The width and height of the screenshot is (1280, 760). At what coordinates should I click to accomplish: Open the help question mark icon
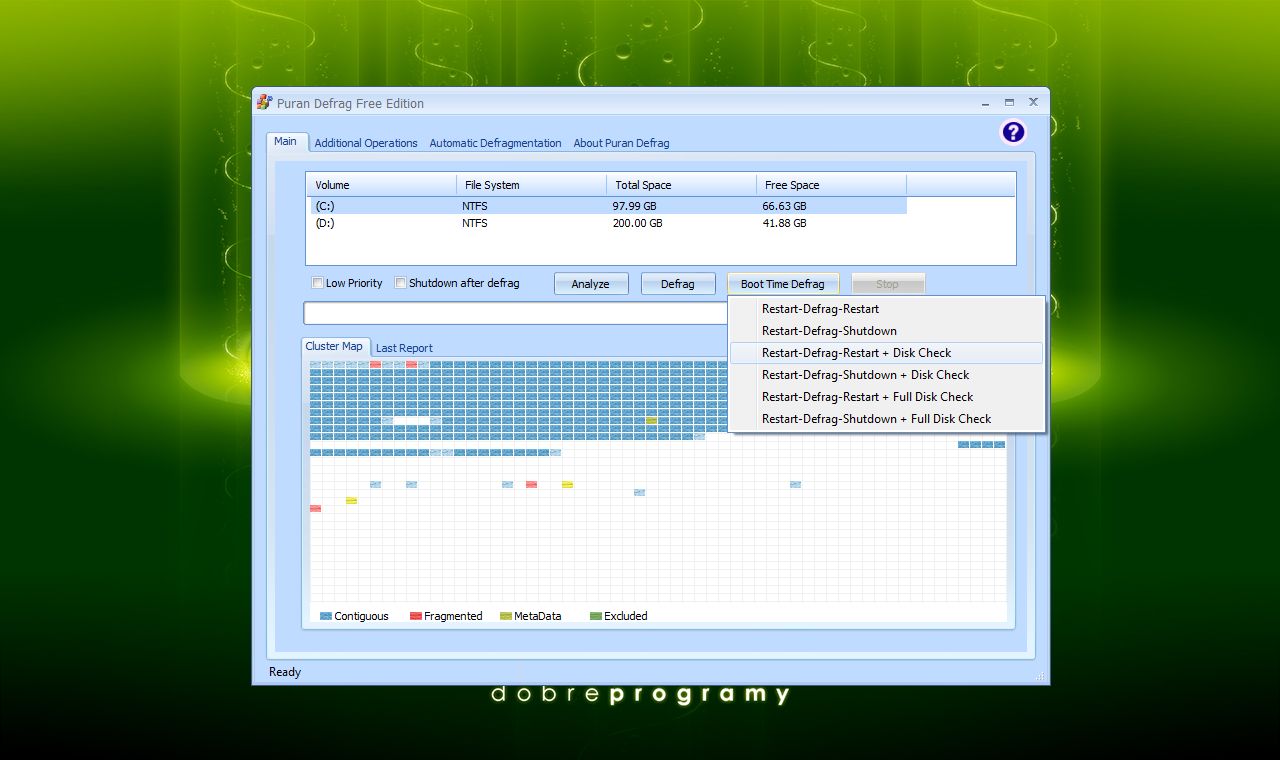coord(1013,132)
